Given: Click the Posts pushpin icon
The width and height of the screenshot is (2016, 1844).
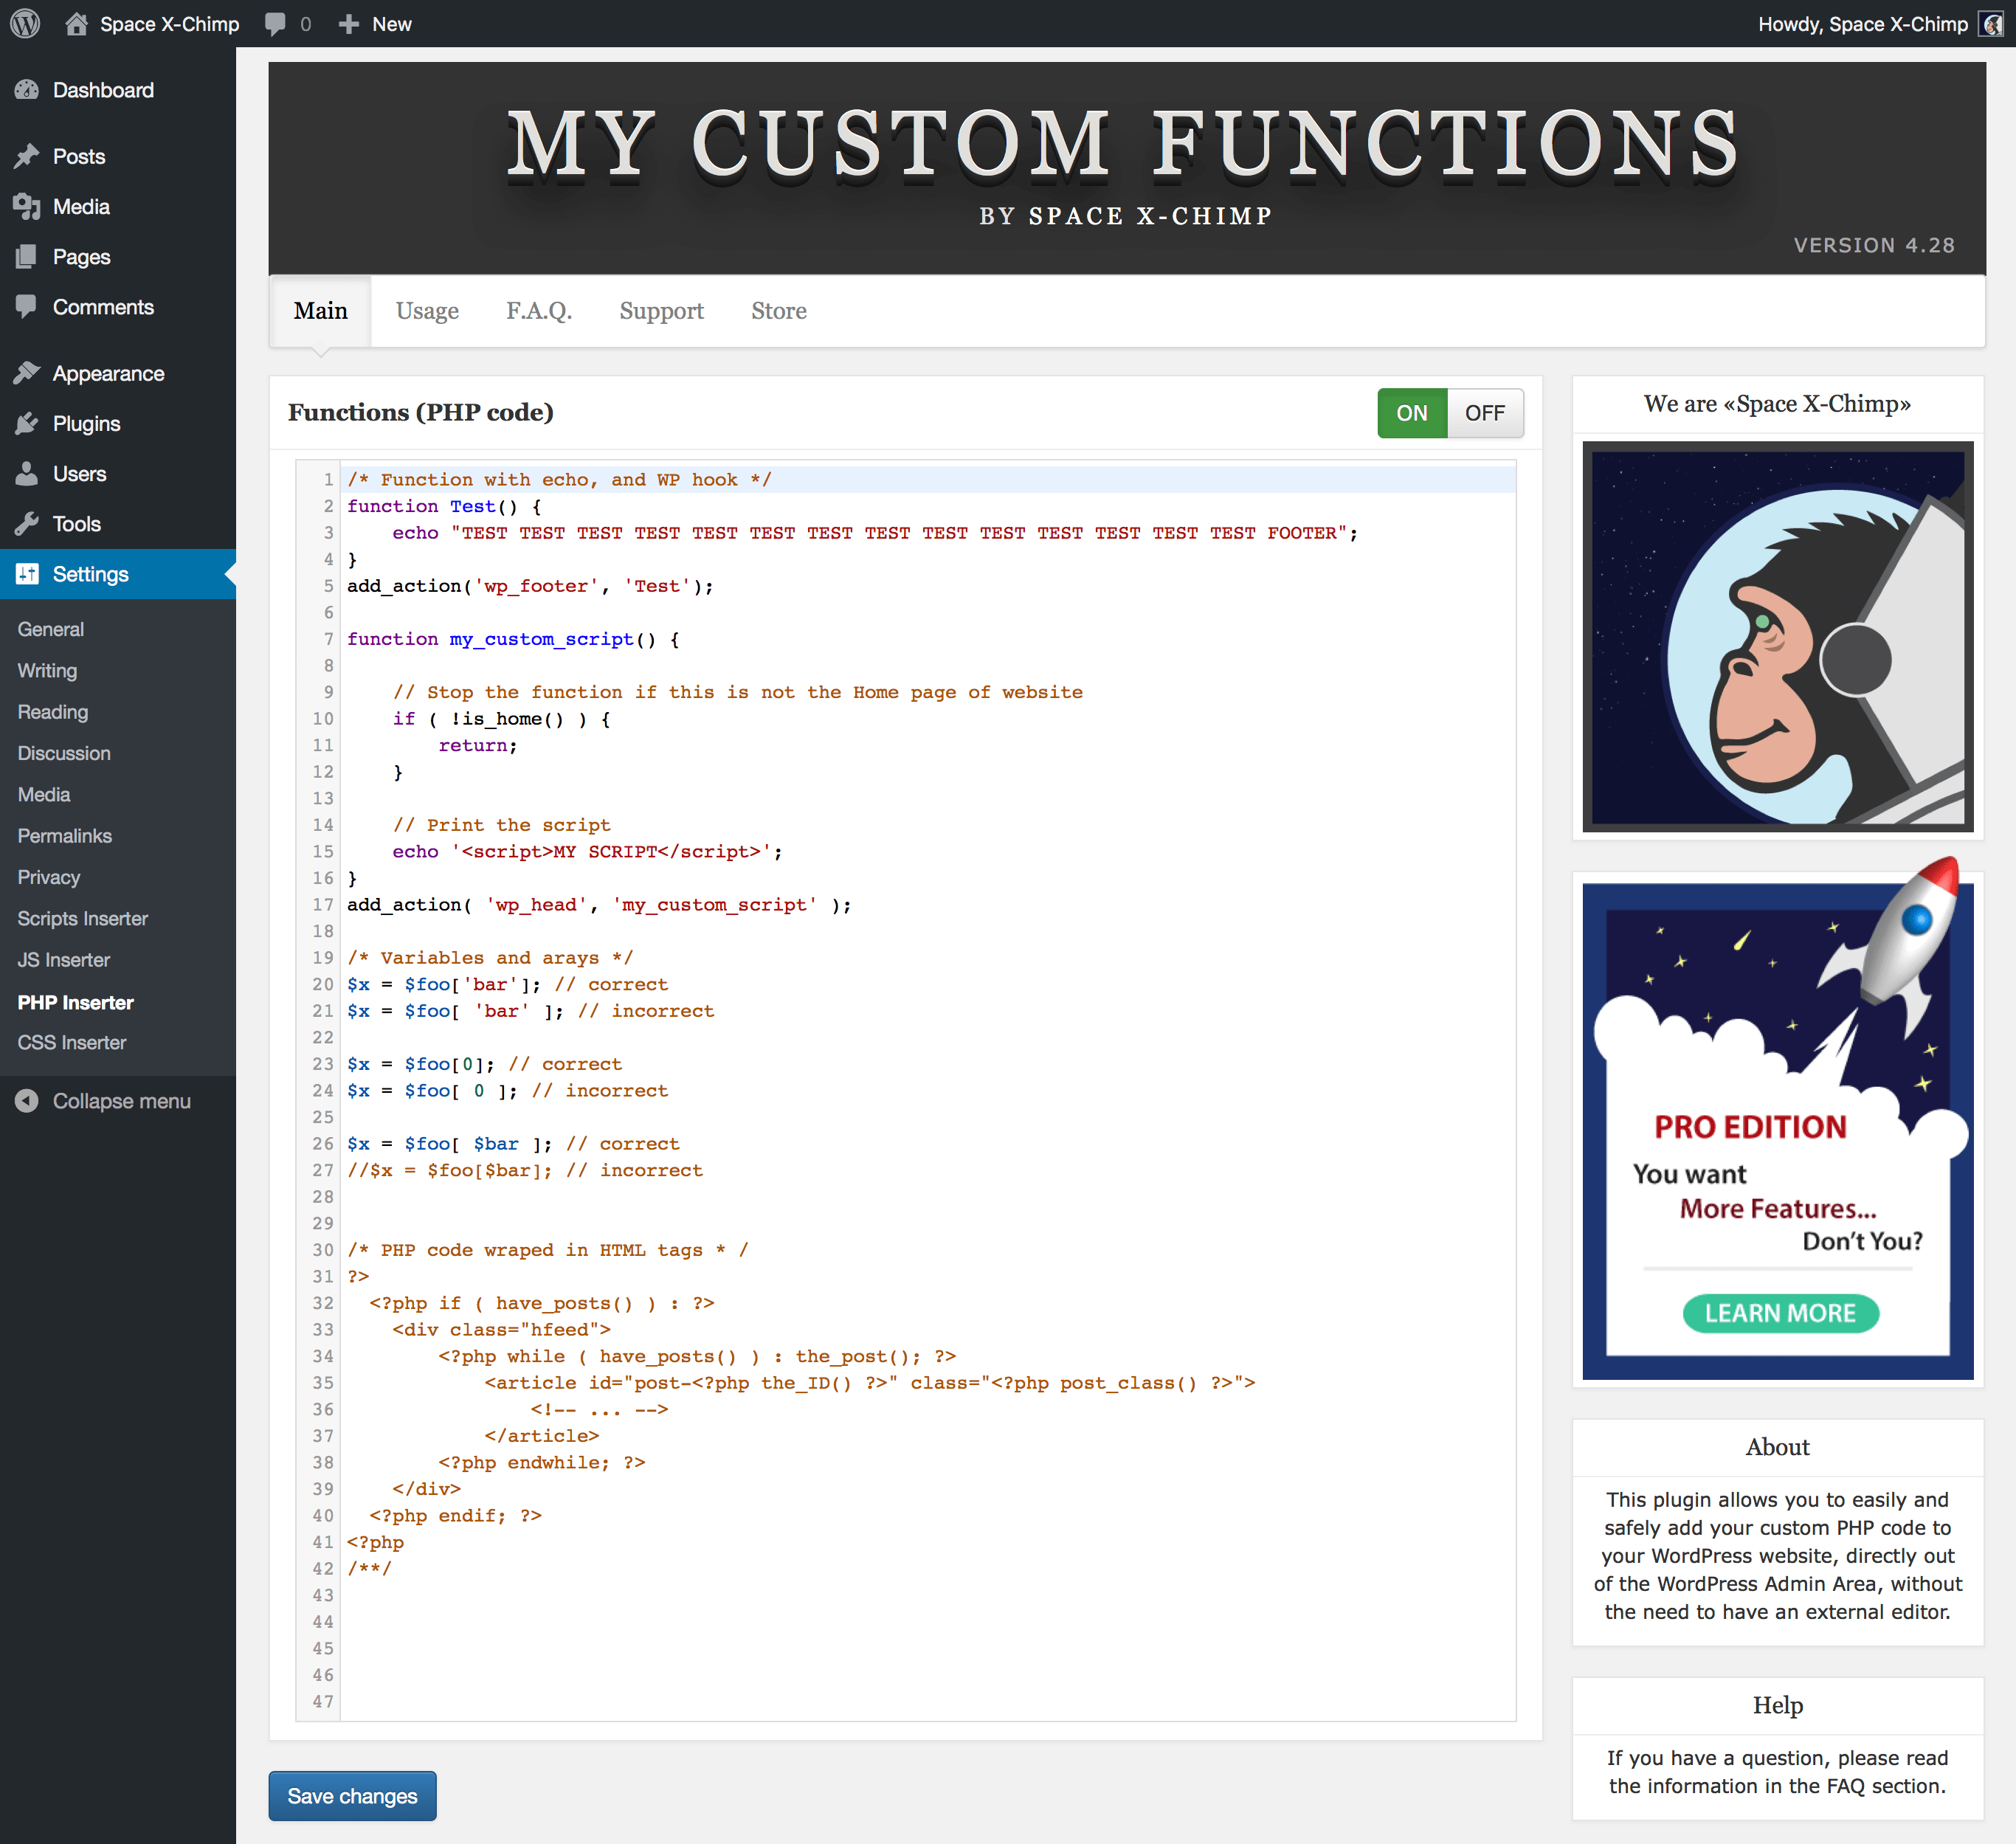Looking at the screenshot, I should (27, 156).
